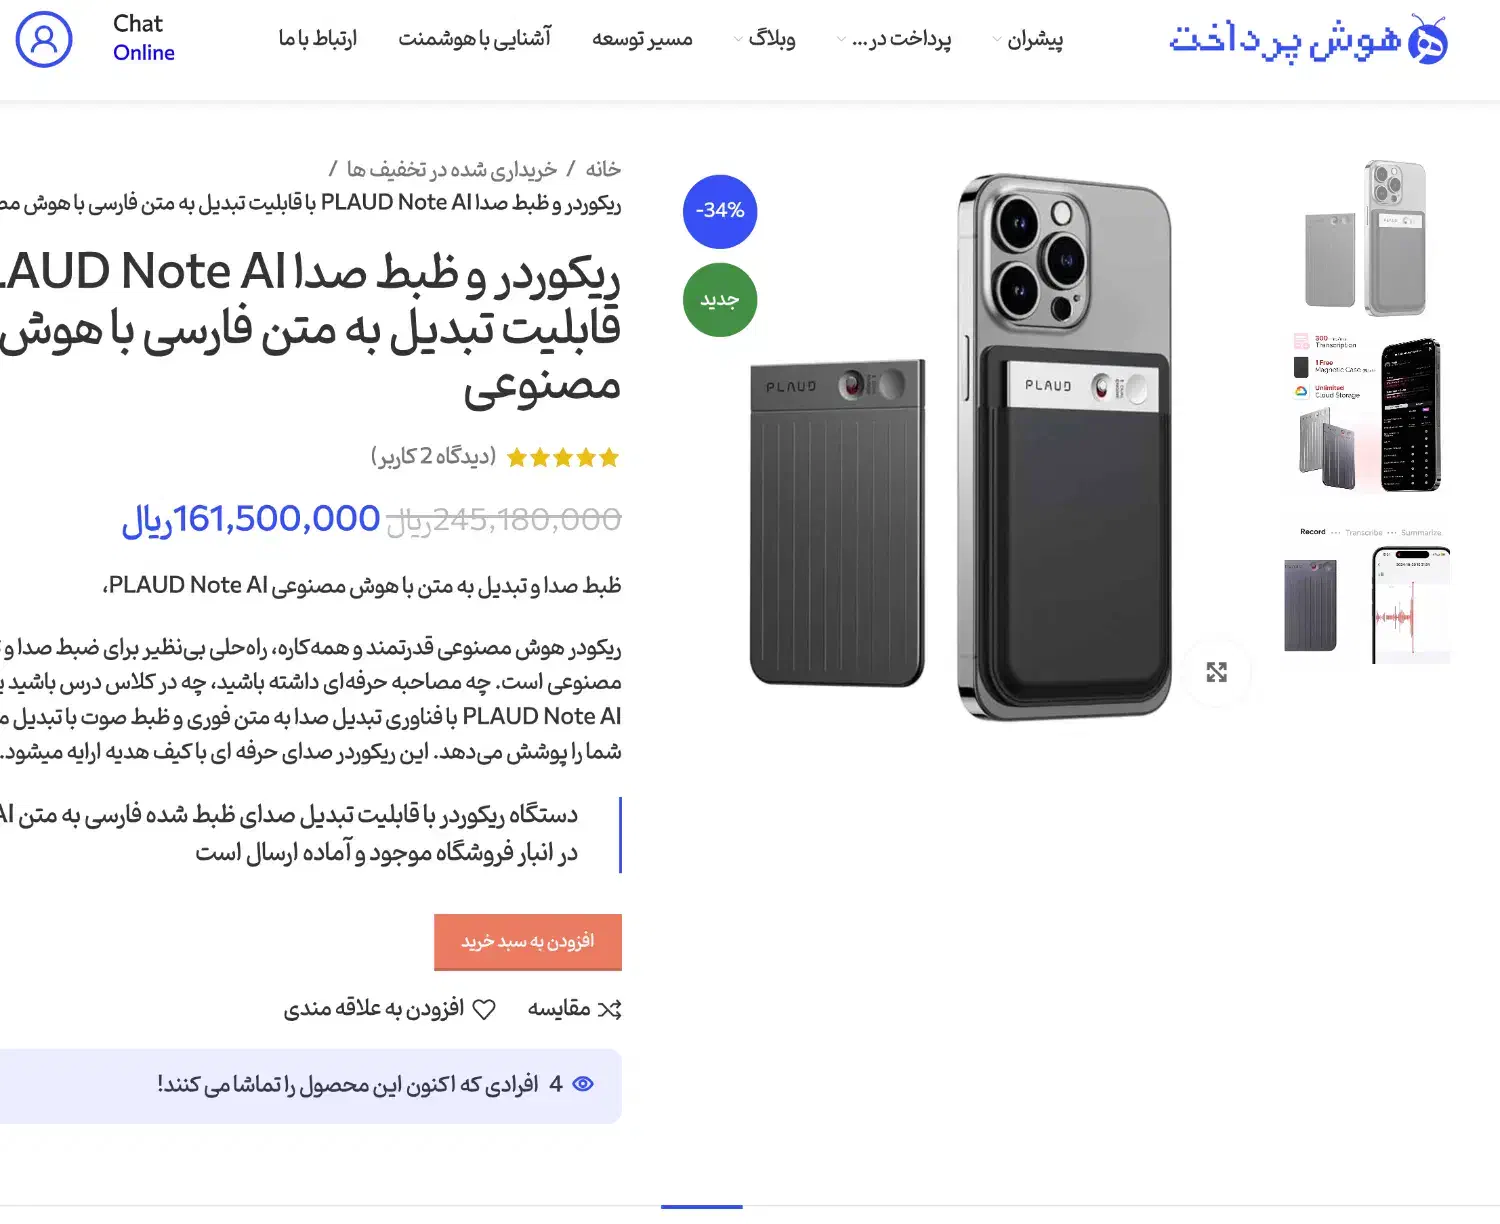The image size is (1500, 1224).
Task: Follow the خانه breadcrumb link
Action: coord(603,169)
